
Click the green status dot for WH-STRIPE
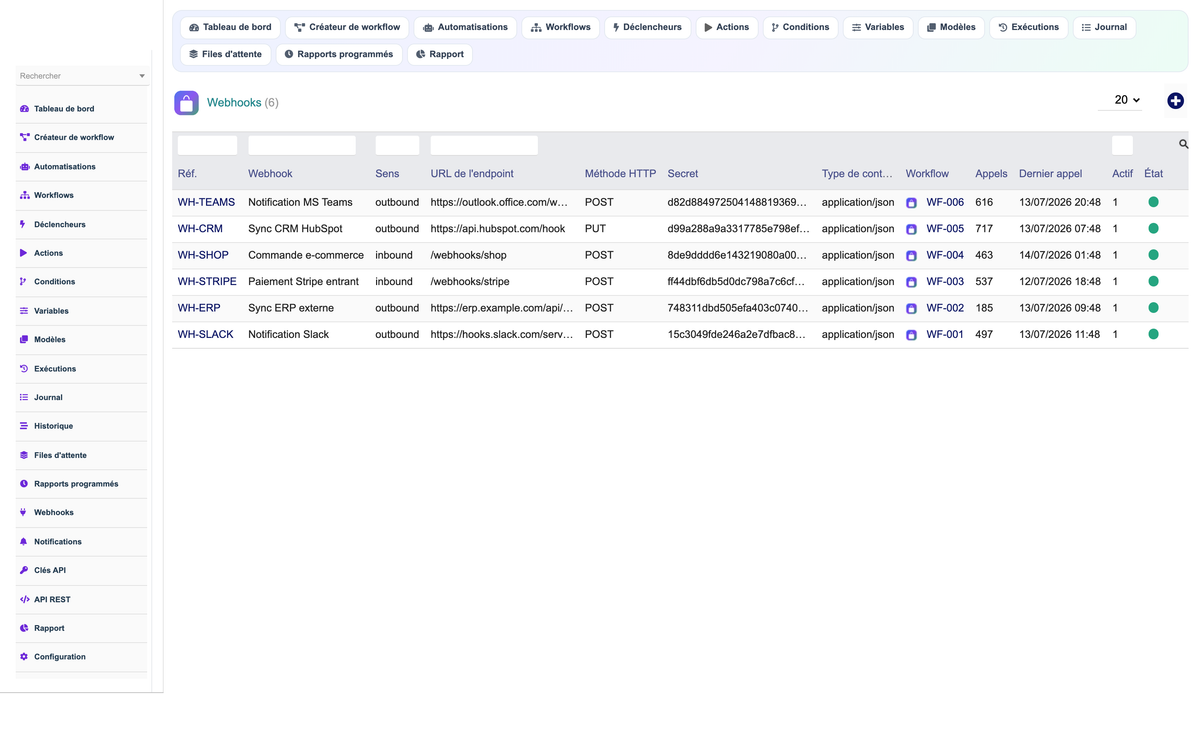[x=1153, y=281]
